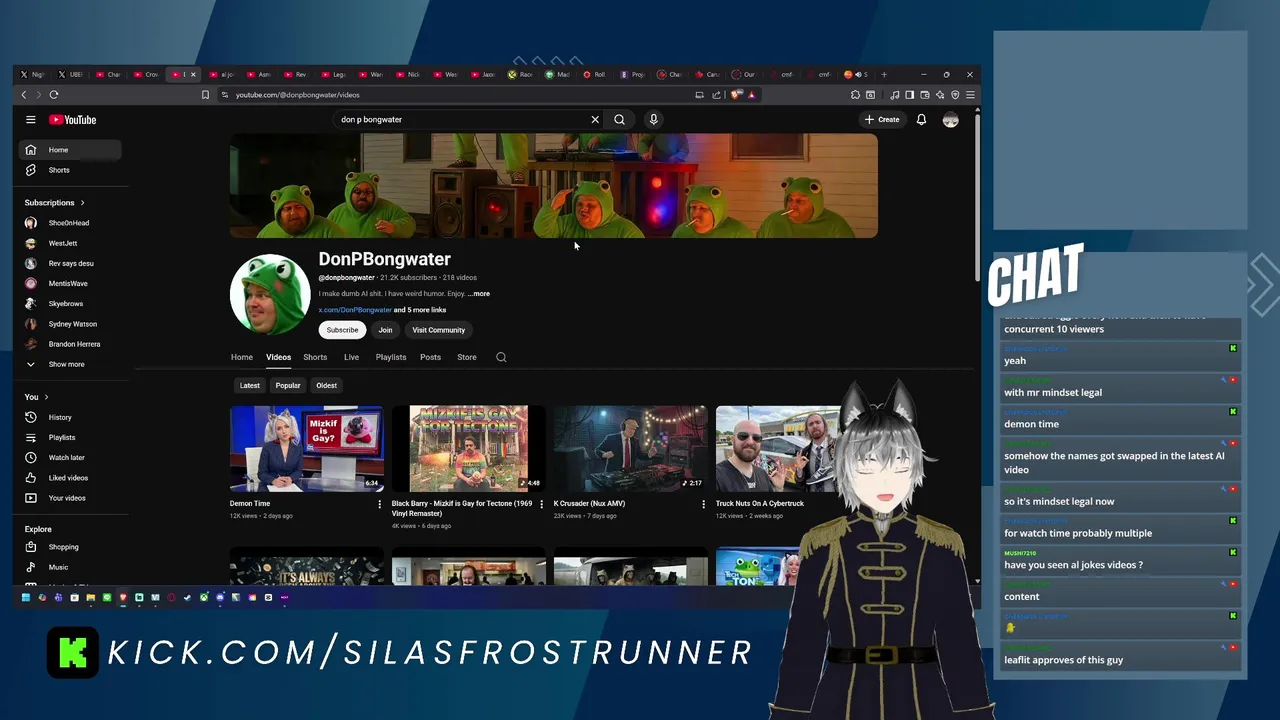Go to Shorts in the sidebar
1280x720 pixels.
click(x=70, y=170)
